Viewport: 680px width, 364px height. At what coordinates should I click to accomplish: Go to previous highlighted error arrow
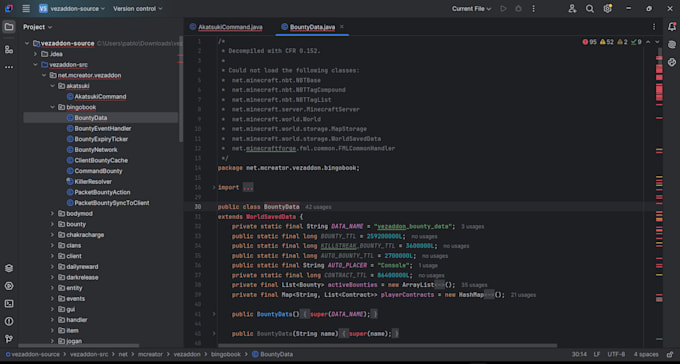648,42
